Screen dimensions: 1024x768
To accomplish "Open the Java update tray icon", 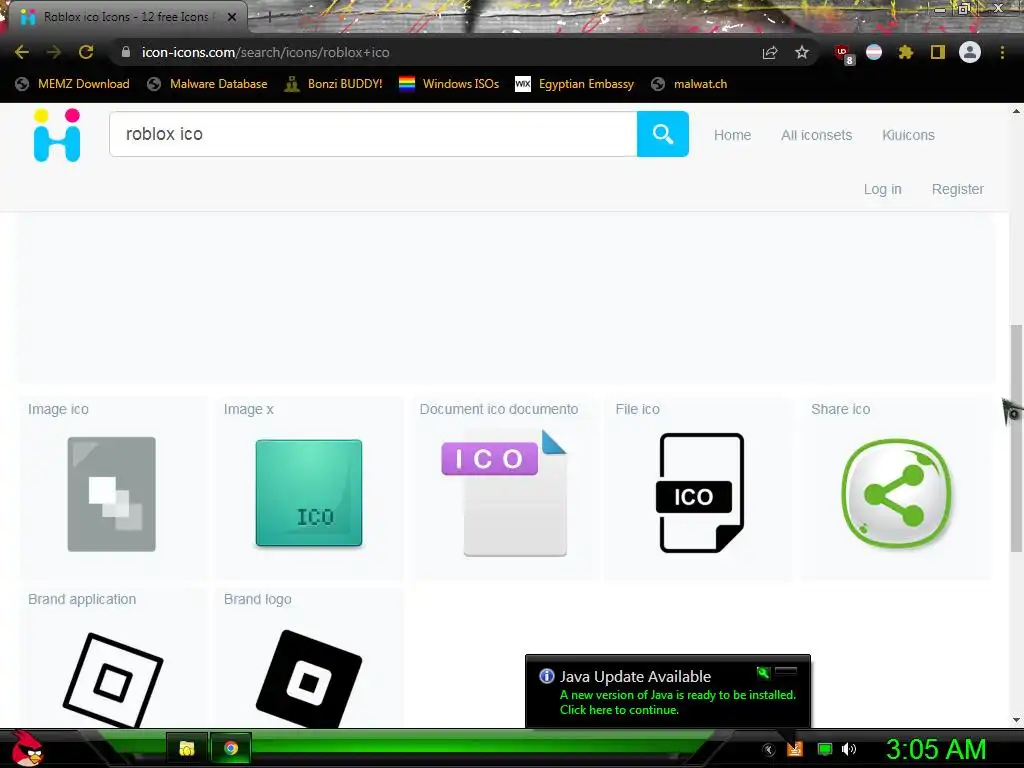I will [x=795, y=748].
